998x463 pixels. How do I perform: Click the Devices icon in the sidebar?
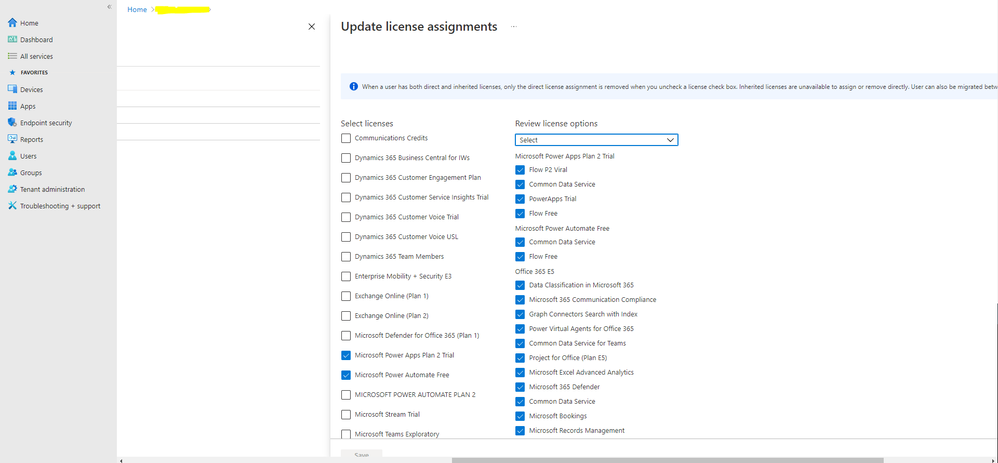pyautogui.click(x=12, y=90)
